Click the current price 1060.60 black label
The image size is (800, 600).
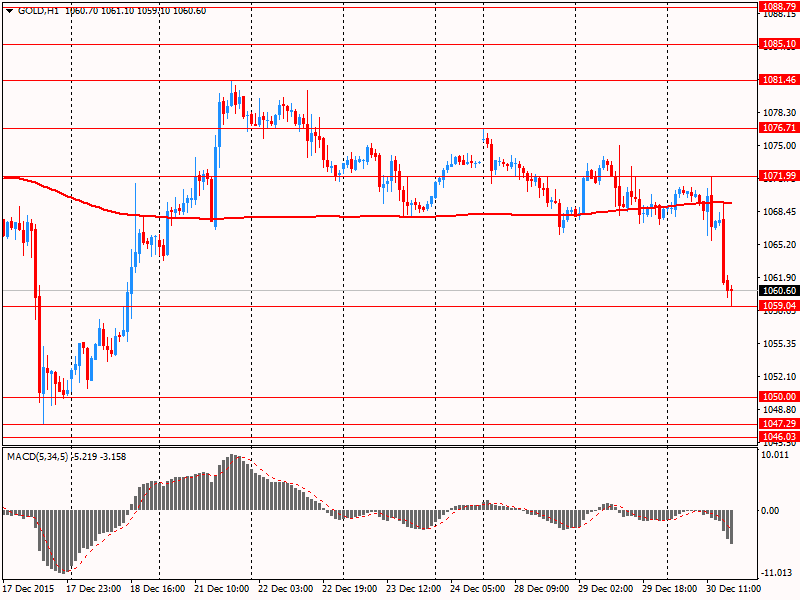778,291
